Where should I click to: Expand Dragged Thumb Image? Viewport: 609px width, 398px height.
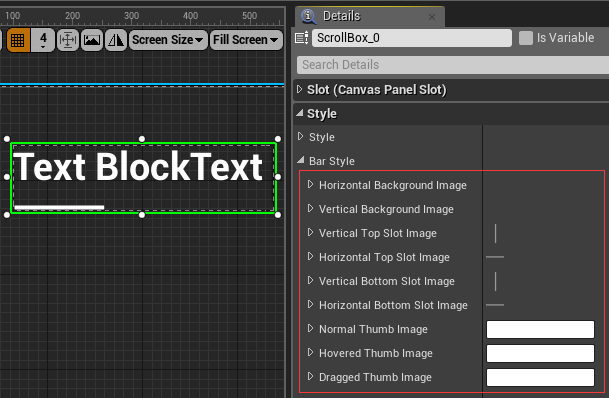(x=310, y=377)
